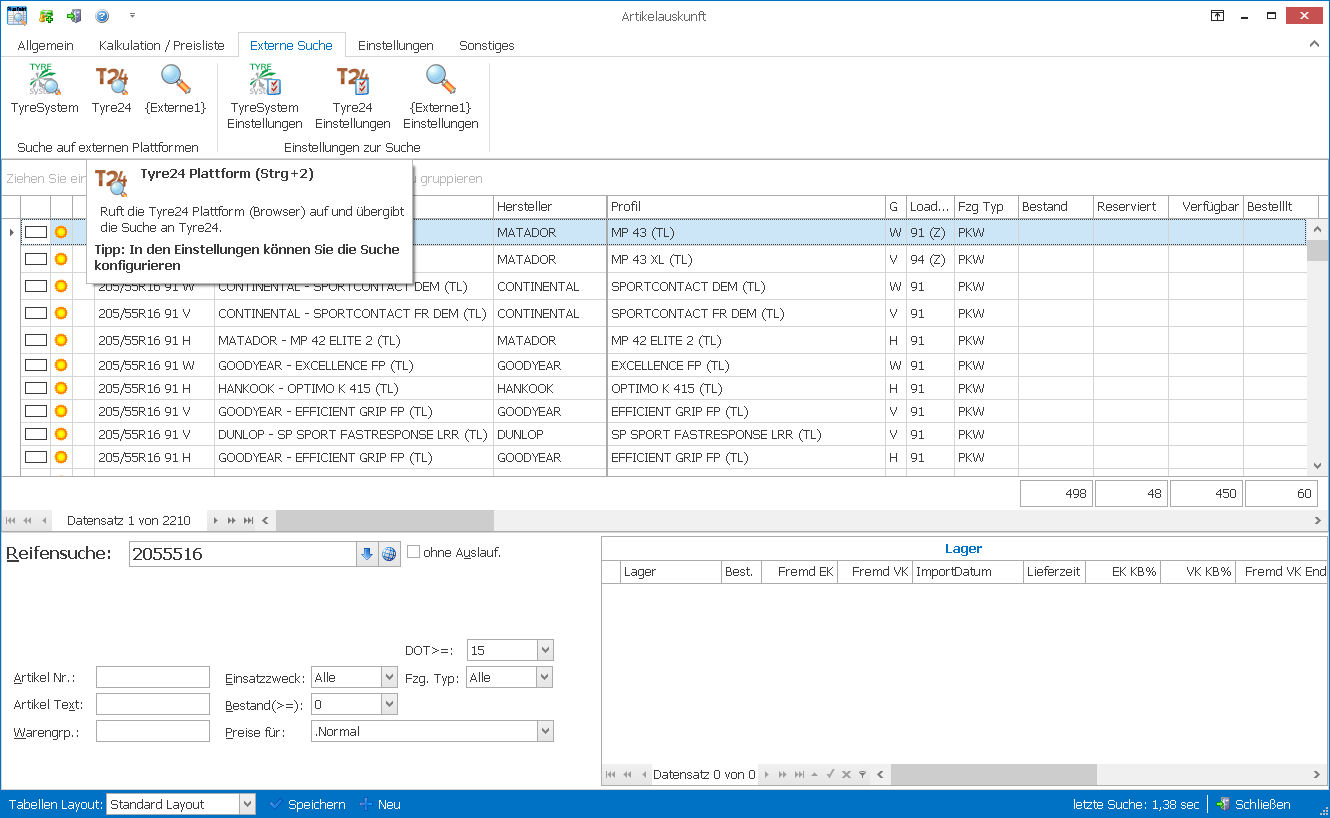Open the Bestand(>=) dropdown

390,705
